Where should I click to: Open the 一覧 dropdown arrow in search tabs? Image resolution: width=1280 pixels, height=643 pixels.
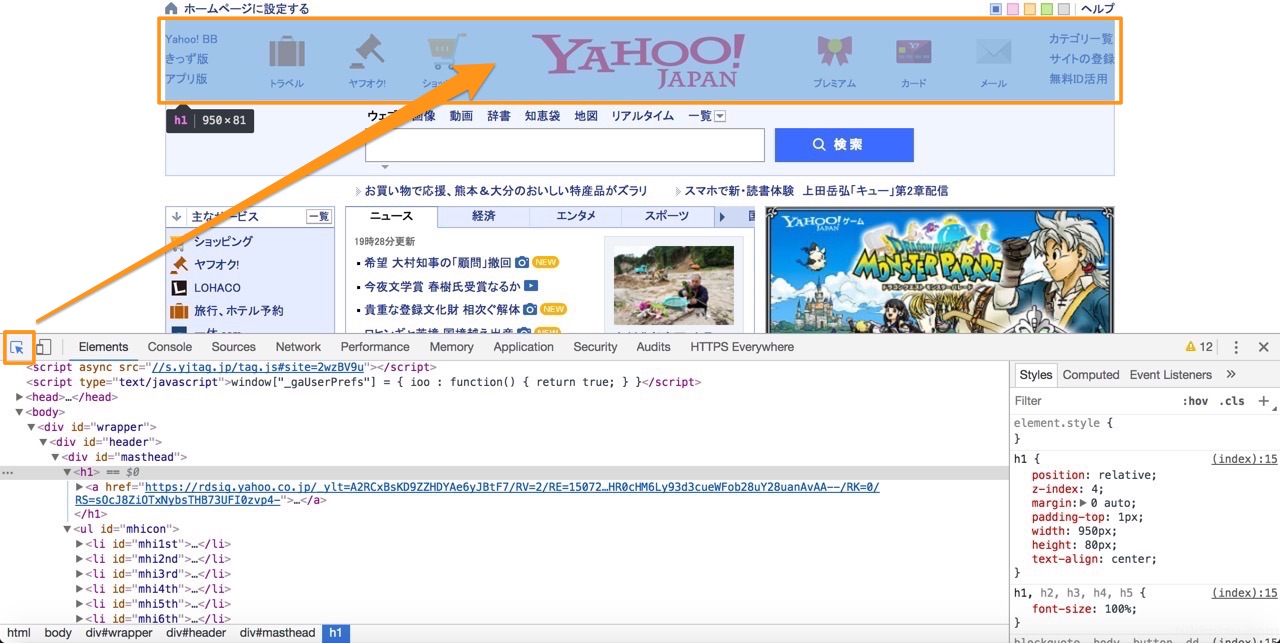click(720, 116)
